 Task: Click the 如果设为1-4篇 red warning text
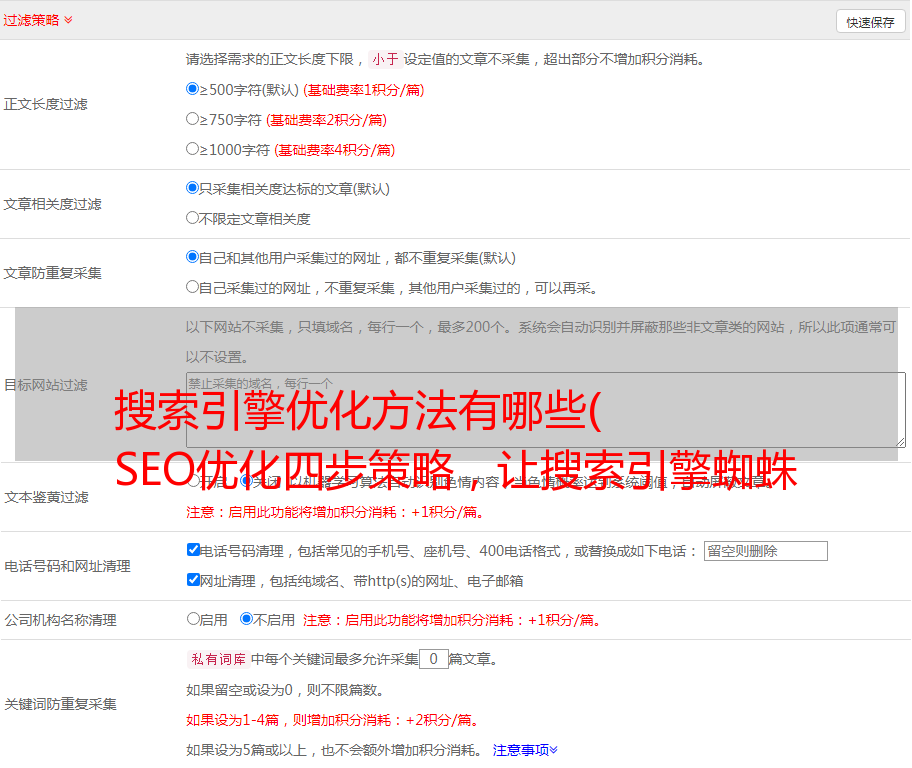333,720
